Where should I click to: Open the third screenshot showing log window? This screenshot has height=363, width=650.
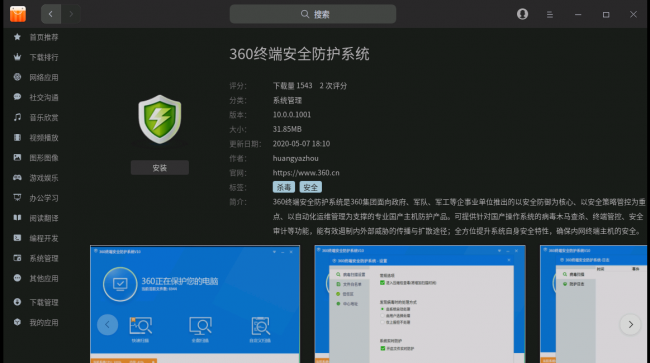coord(594,304)
